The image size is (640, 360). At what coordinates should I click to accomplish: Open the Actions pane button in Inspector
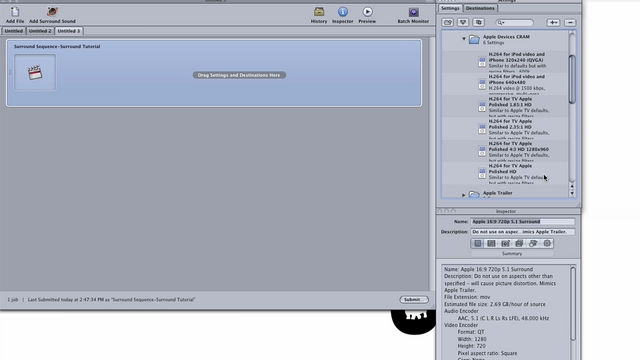(547, 243)
